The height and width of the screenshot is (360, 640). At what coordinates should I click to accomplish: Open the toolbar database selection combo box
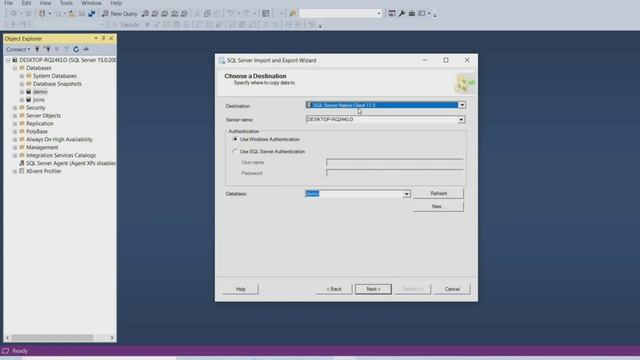[341, 13]
